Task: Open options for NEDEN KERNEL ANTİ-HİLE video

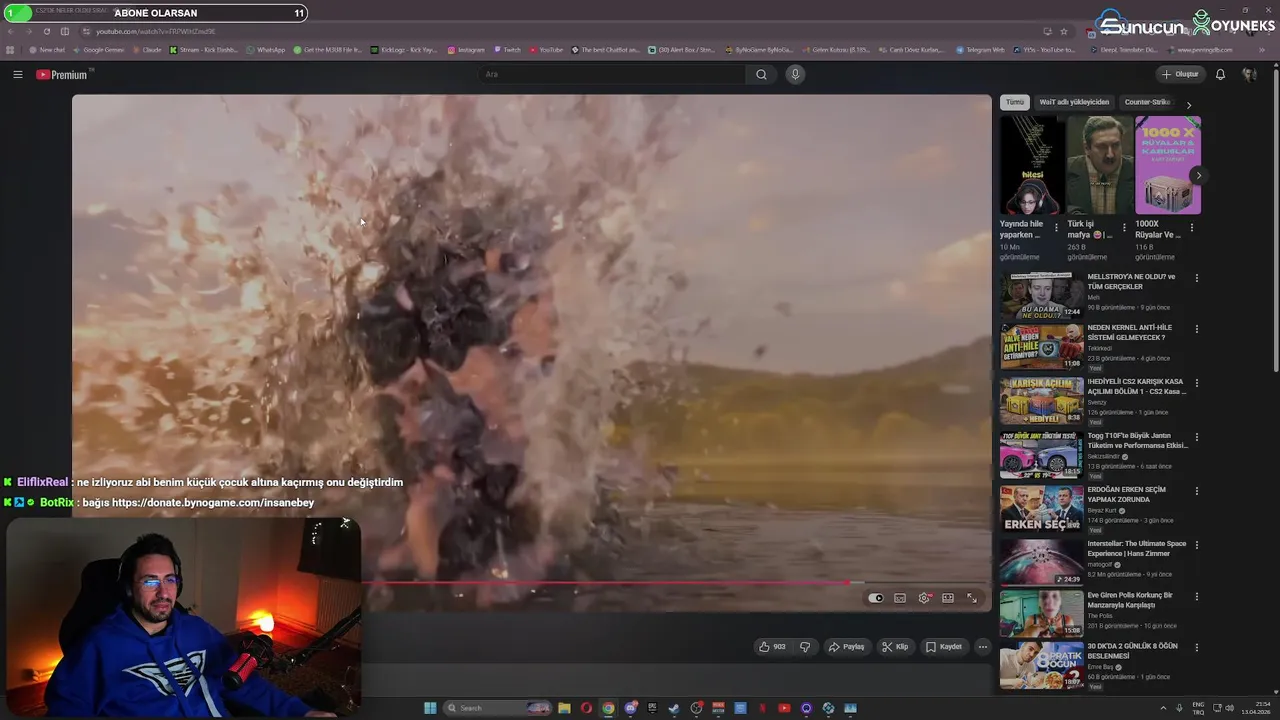Action: tap(1196, 329)
